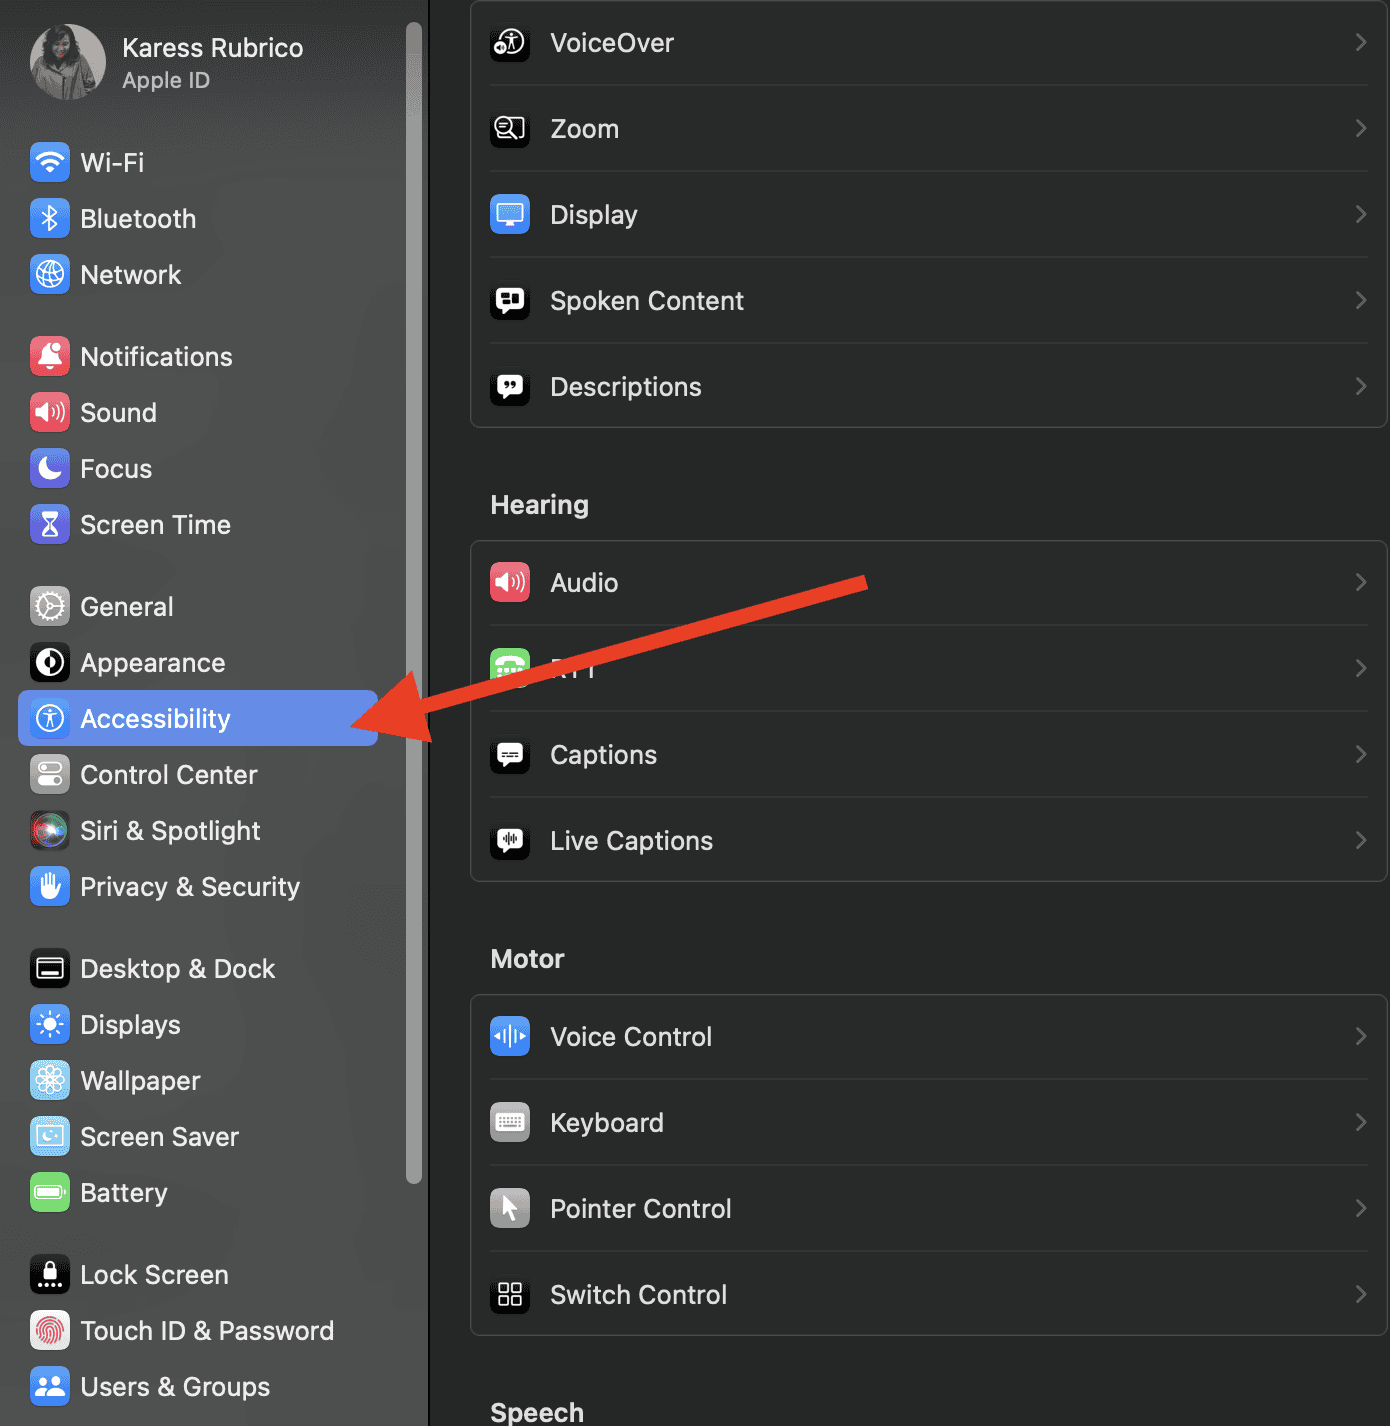Expand the Audio row chevron
The image size is (1390, 1426).
[1360, 582]
